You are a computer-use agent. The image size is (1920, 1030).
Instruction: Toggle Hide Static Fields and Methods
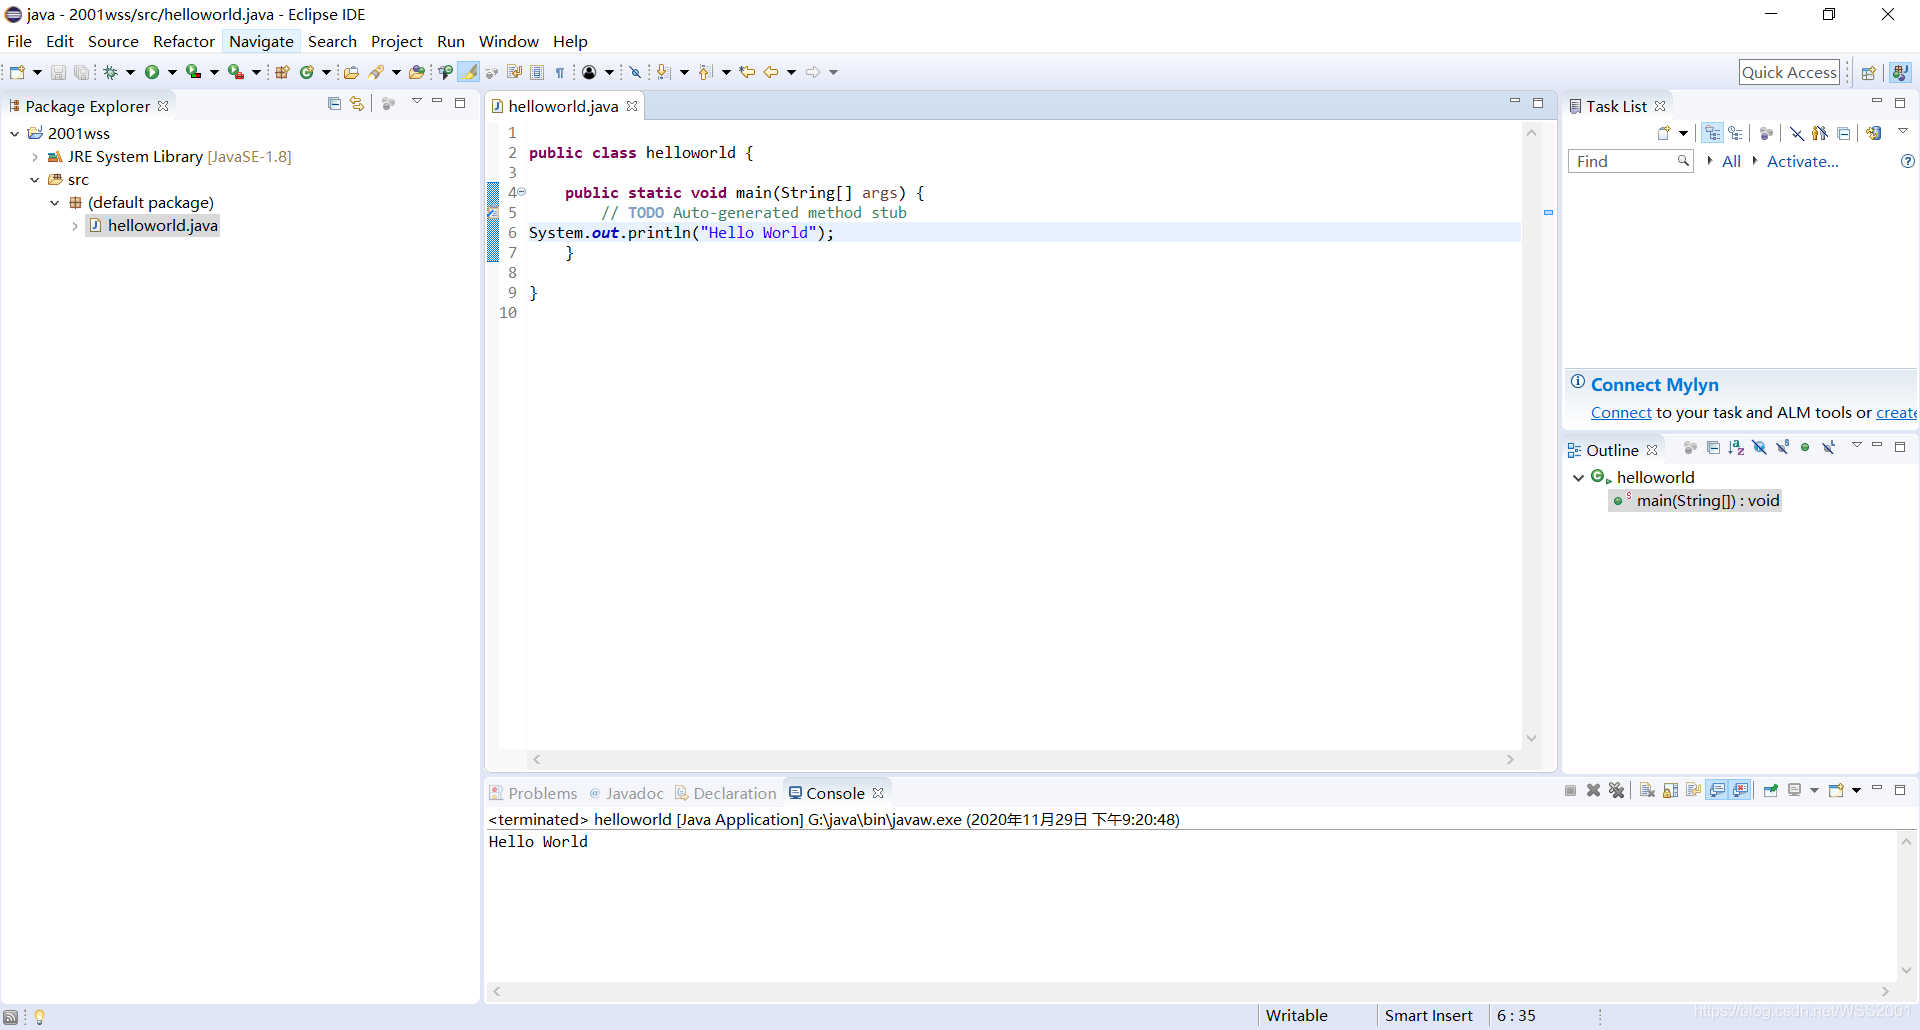(1782, 447)
